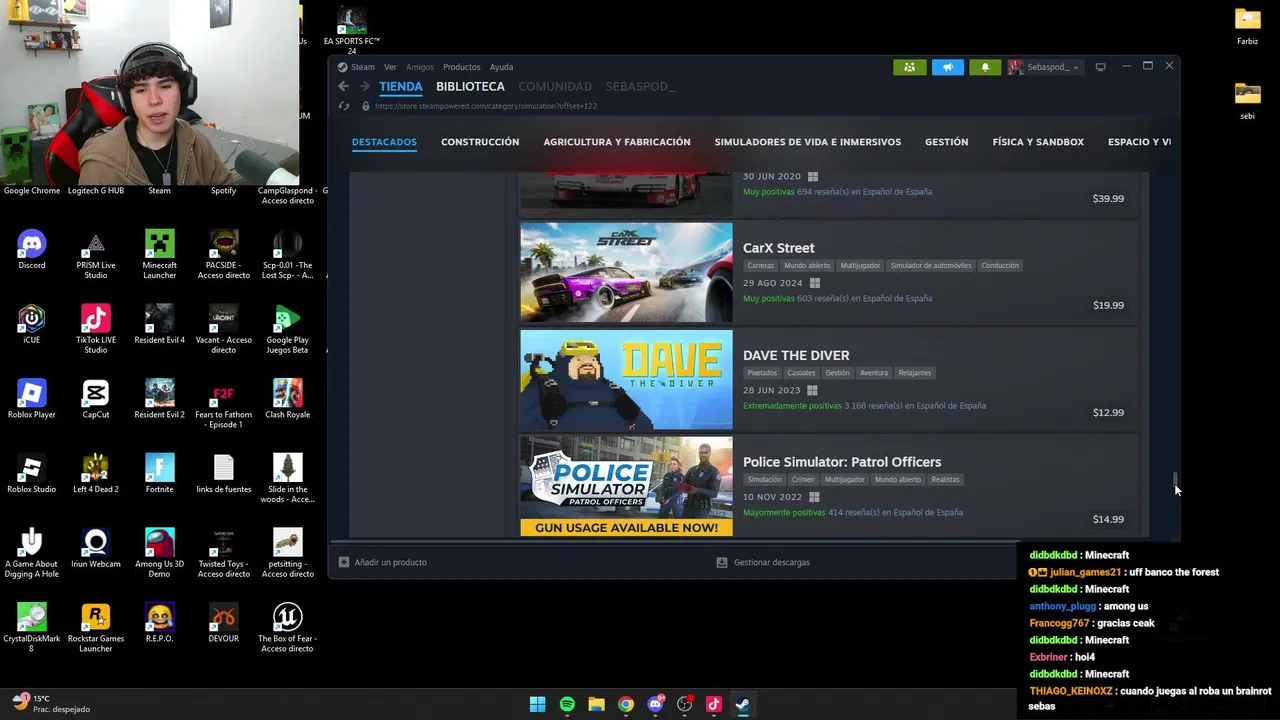
Task: Open the Steam menu in menu bar
Action: 362,67
